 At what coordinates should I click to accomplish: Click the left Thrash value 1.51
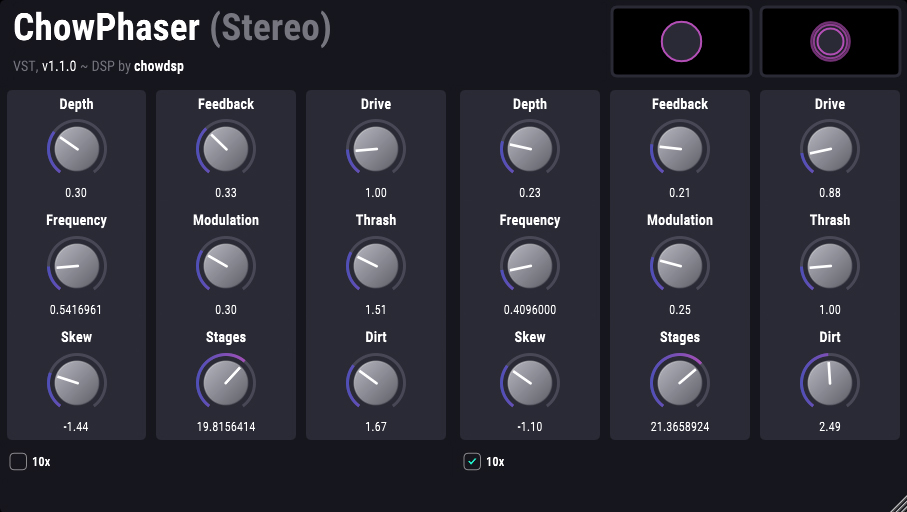pyautogui.click(x=375, y=310)
